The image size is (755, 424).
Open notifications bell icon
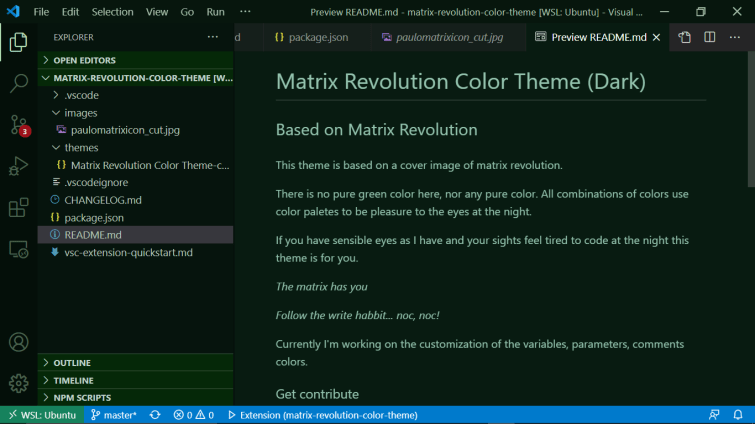tap(738, 415)
